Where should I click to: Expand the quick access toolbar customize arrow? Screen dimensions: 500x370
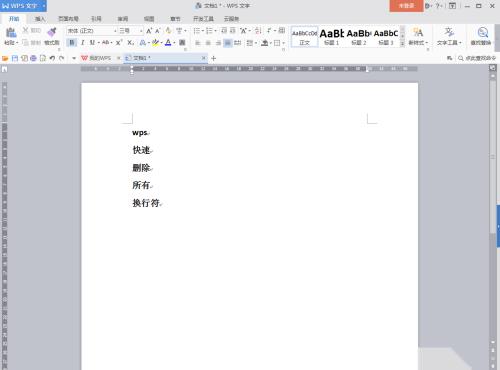coord(74,58)
